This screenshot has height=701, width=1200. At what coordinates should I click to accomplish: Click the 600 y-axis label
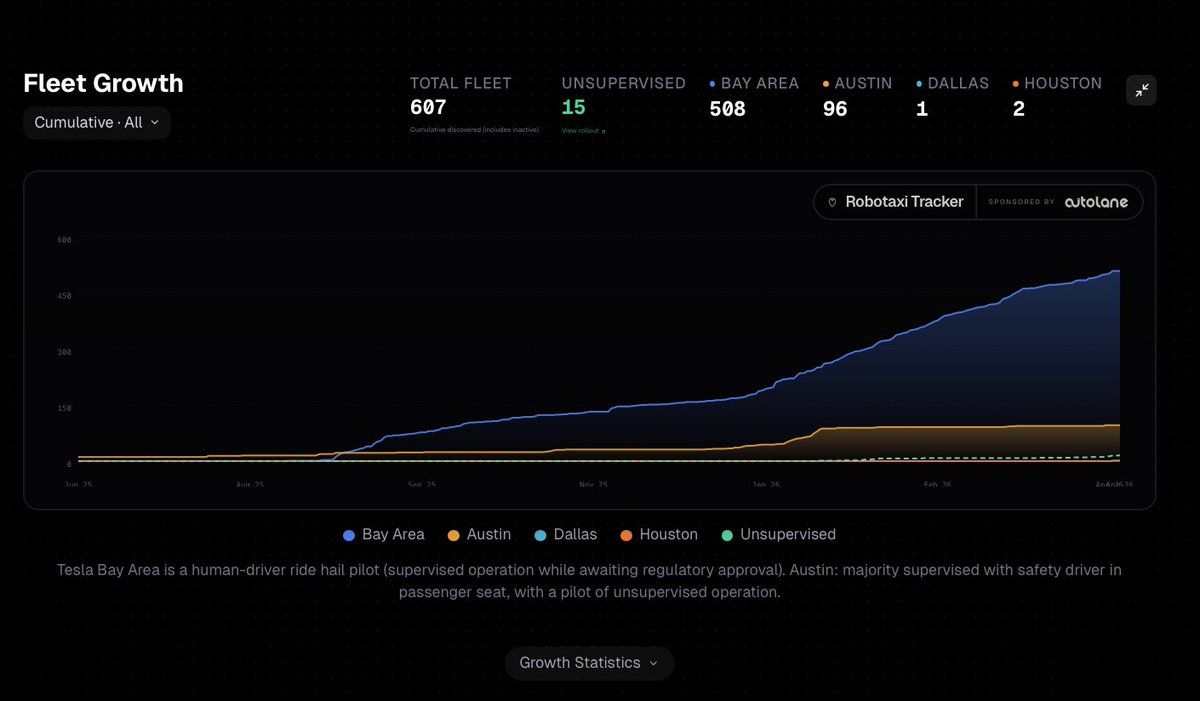coord(64,240)
